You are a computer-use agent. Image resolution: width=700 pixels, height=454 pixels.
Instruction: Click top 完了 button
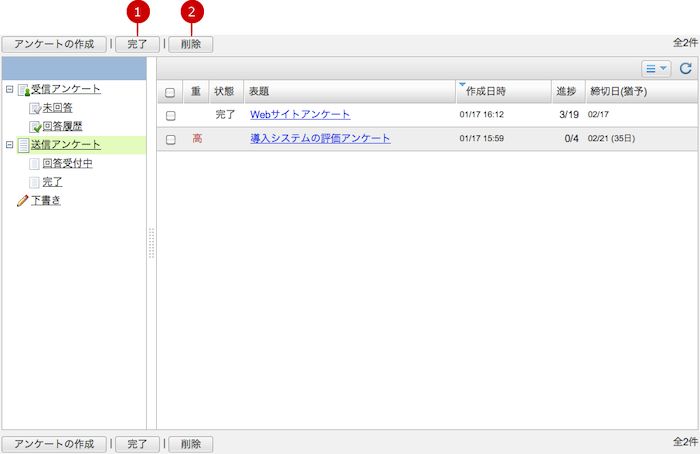tap(137, 44)
